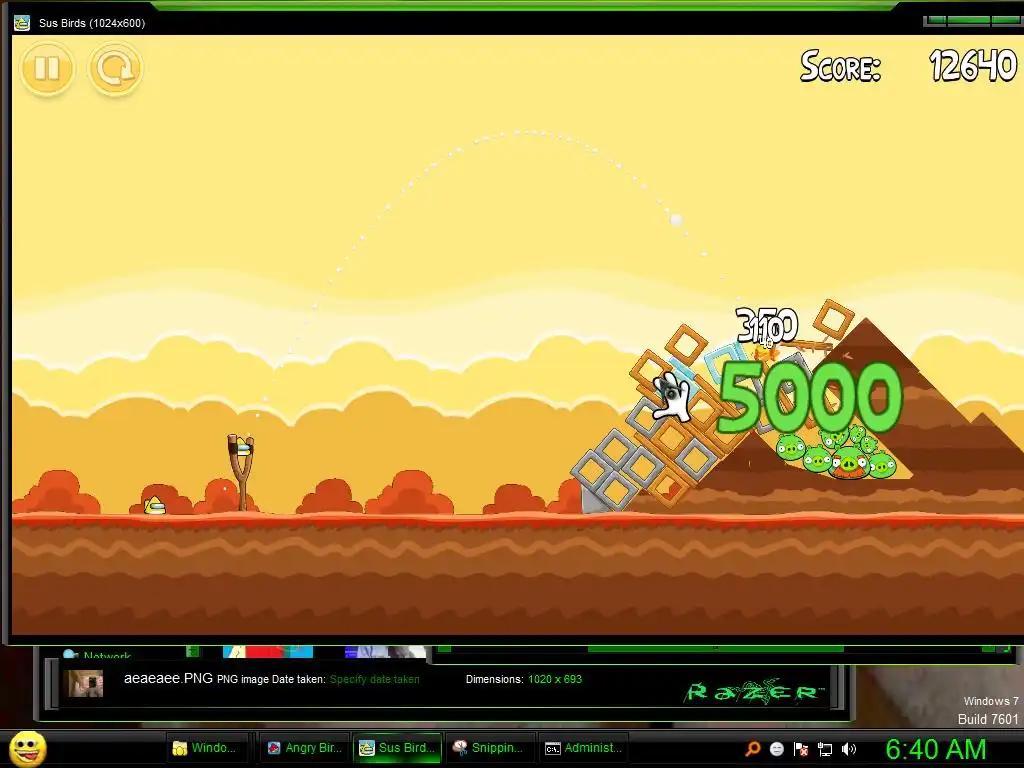Viewport: 1024px width, 768px height.
Task: Click the white round tray icon
Action: [x=776, y=749]
